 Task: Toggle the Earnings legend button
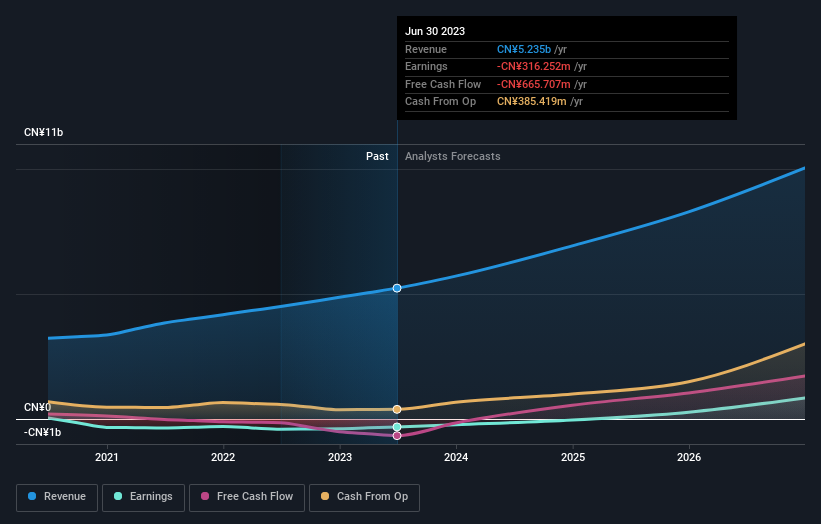tap(143, 497)
